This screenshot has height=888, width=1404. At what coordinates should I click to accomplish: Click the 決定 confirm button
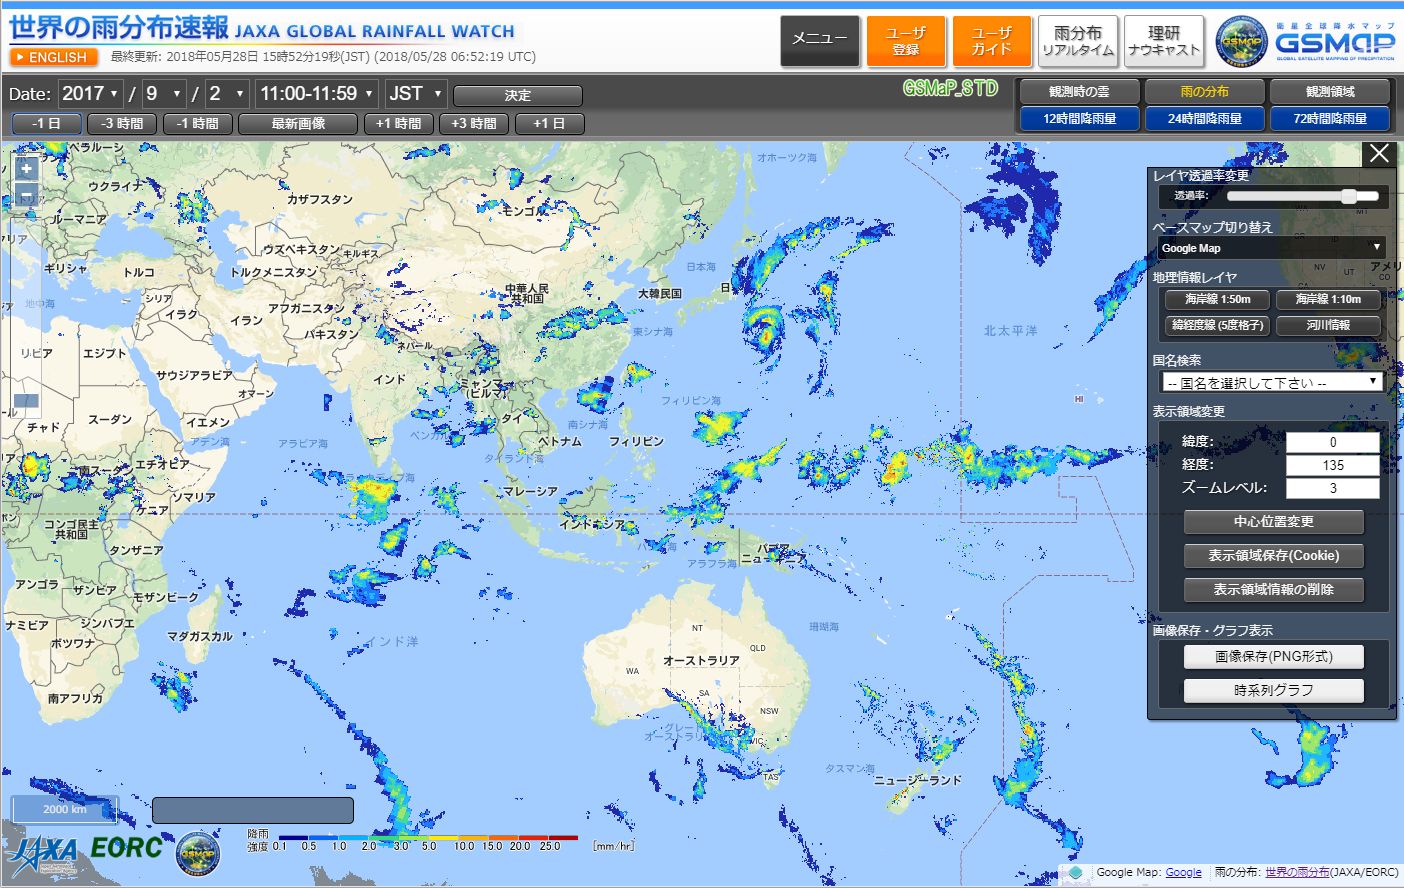[518, 96]
